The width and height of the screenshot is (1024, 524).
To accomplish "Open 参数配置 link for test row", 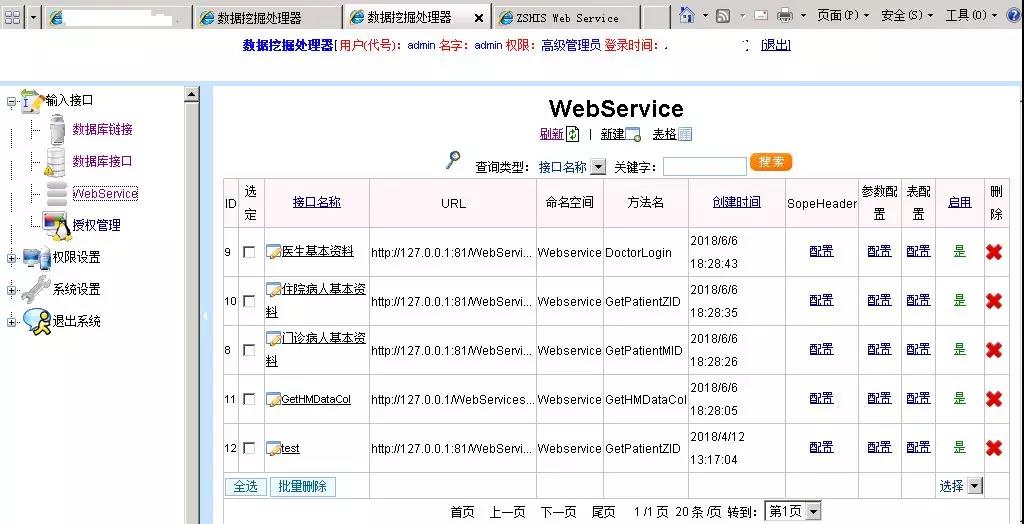I will tap(879, 448).
